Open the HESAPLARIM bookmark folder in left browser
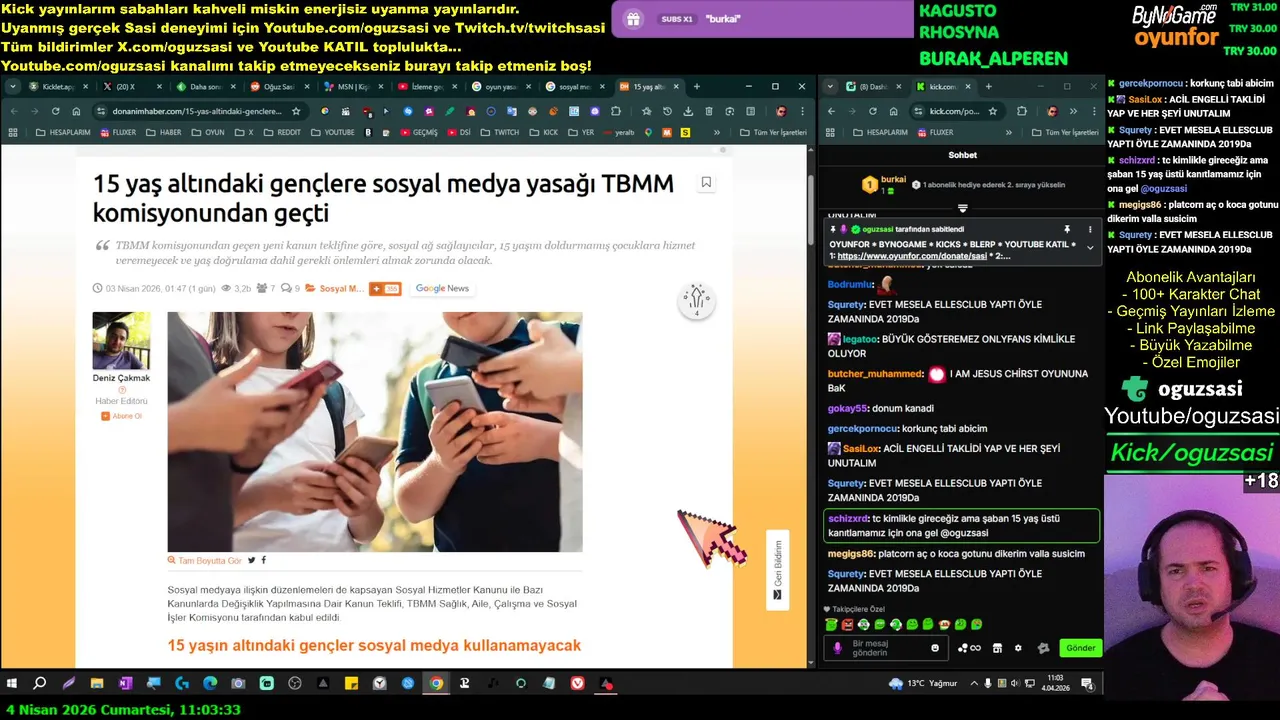The width and height of the screenshot is (1280, 720). [63, 132]
